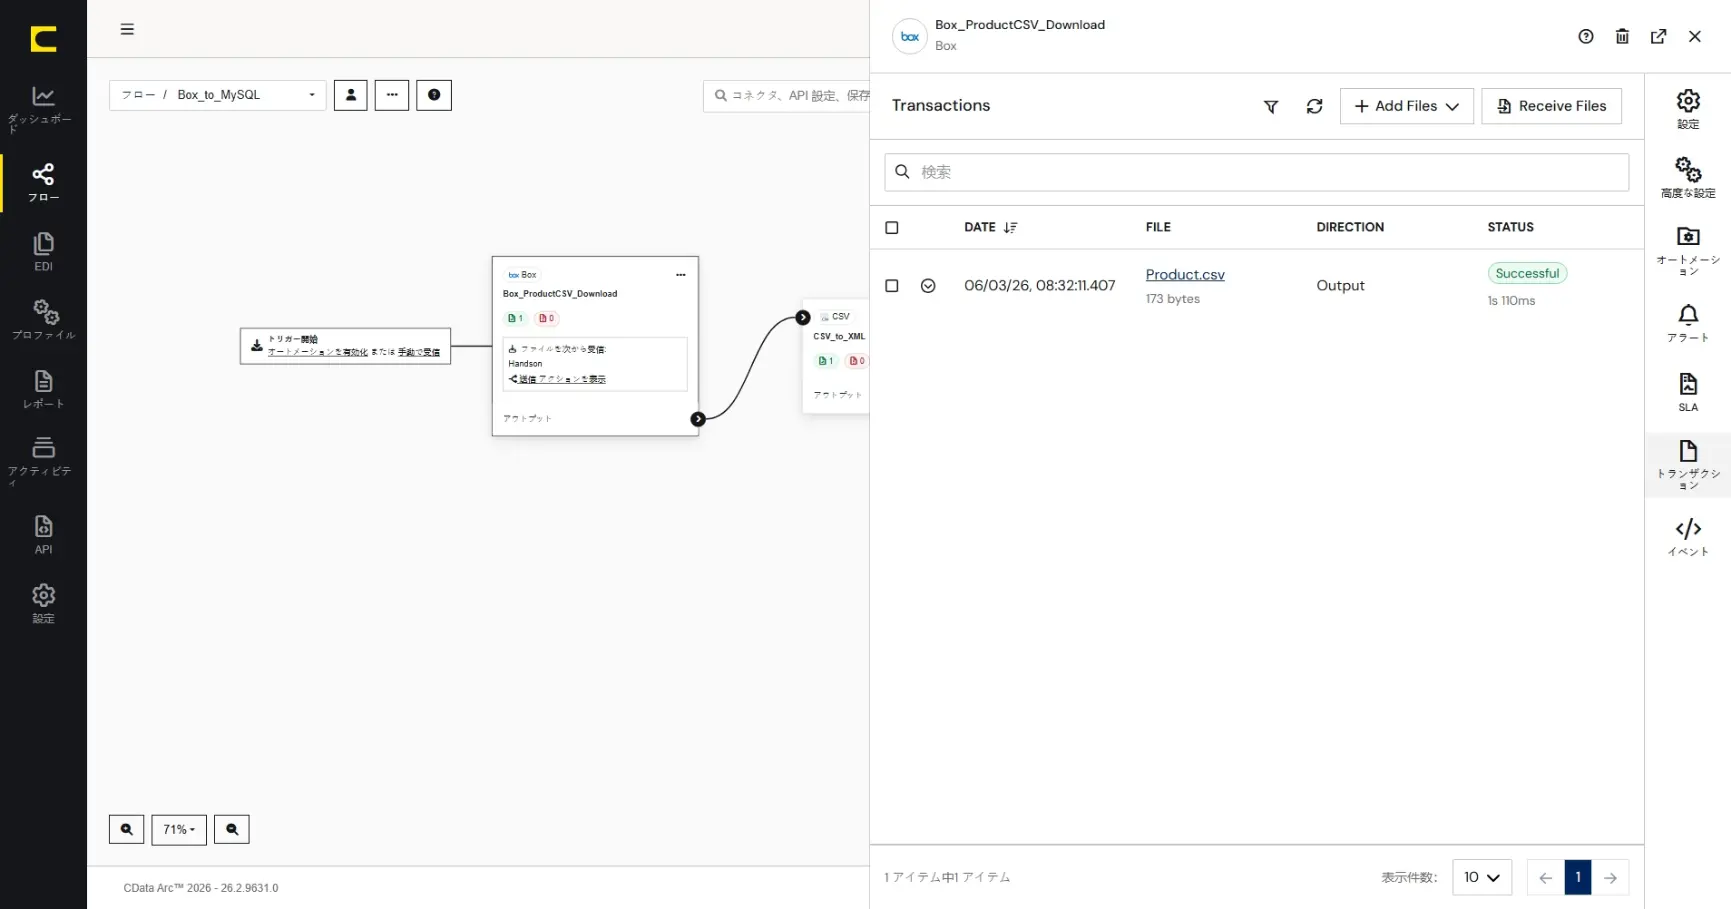Open the Advanced settings tab
The width and height of the screenshot is (1731, 909).
[x=1688, y=178]
